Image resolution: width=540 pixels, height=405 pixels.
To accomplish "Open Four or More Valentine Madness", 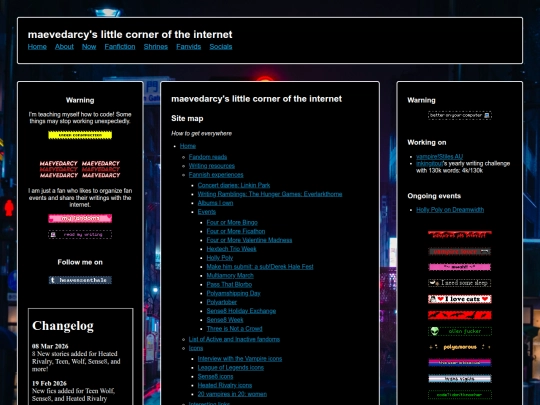I will pos(249,240).
